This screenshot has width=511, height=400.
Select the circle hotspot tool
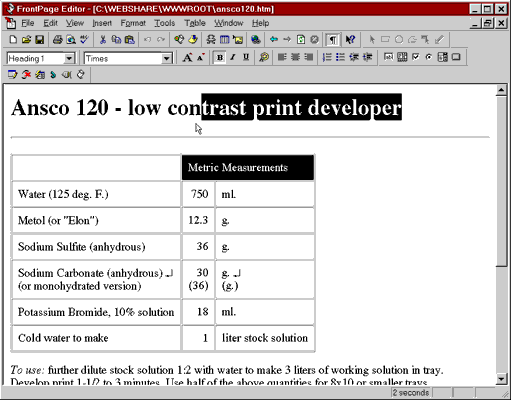click(399, 40)
